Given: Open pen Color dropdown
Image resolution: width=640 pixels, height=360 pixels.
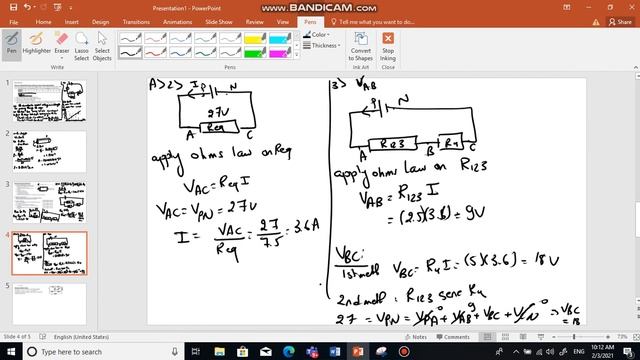Looking at the screenshot, I should (x=317, y=35).
